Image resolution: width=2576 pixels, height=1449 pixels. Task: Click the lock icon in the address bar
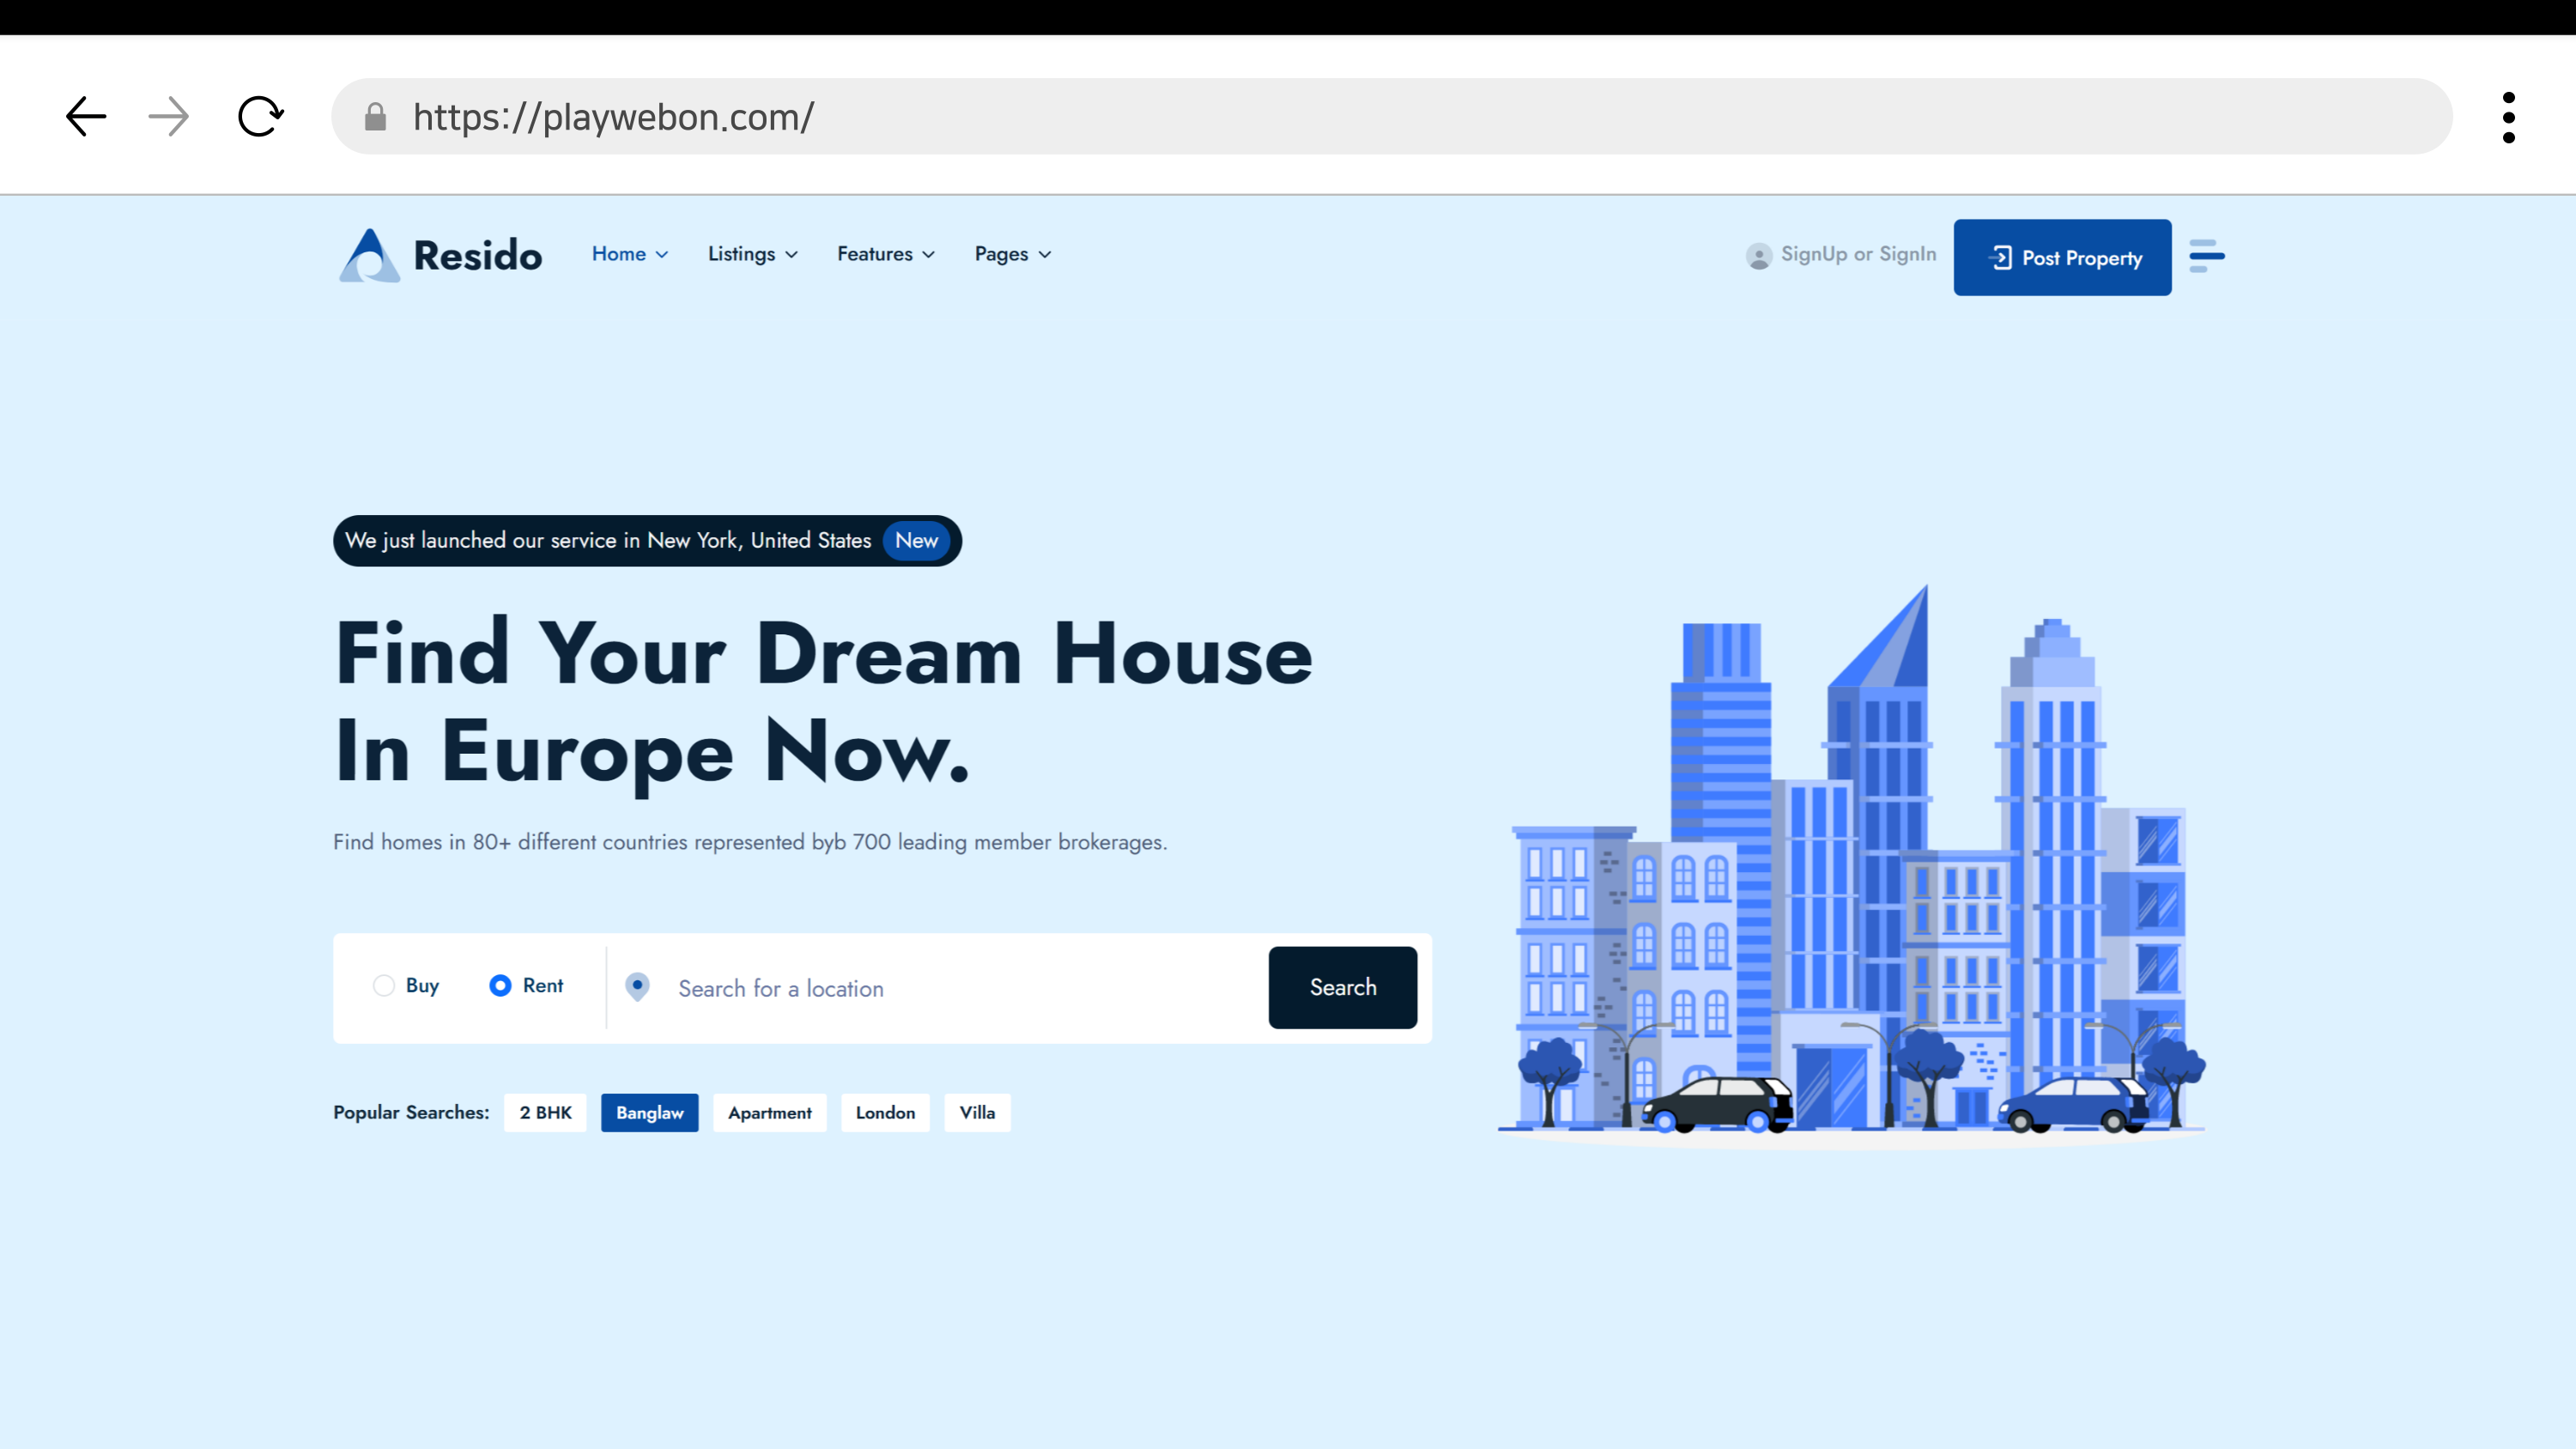pos(375,117)
